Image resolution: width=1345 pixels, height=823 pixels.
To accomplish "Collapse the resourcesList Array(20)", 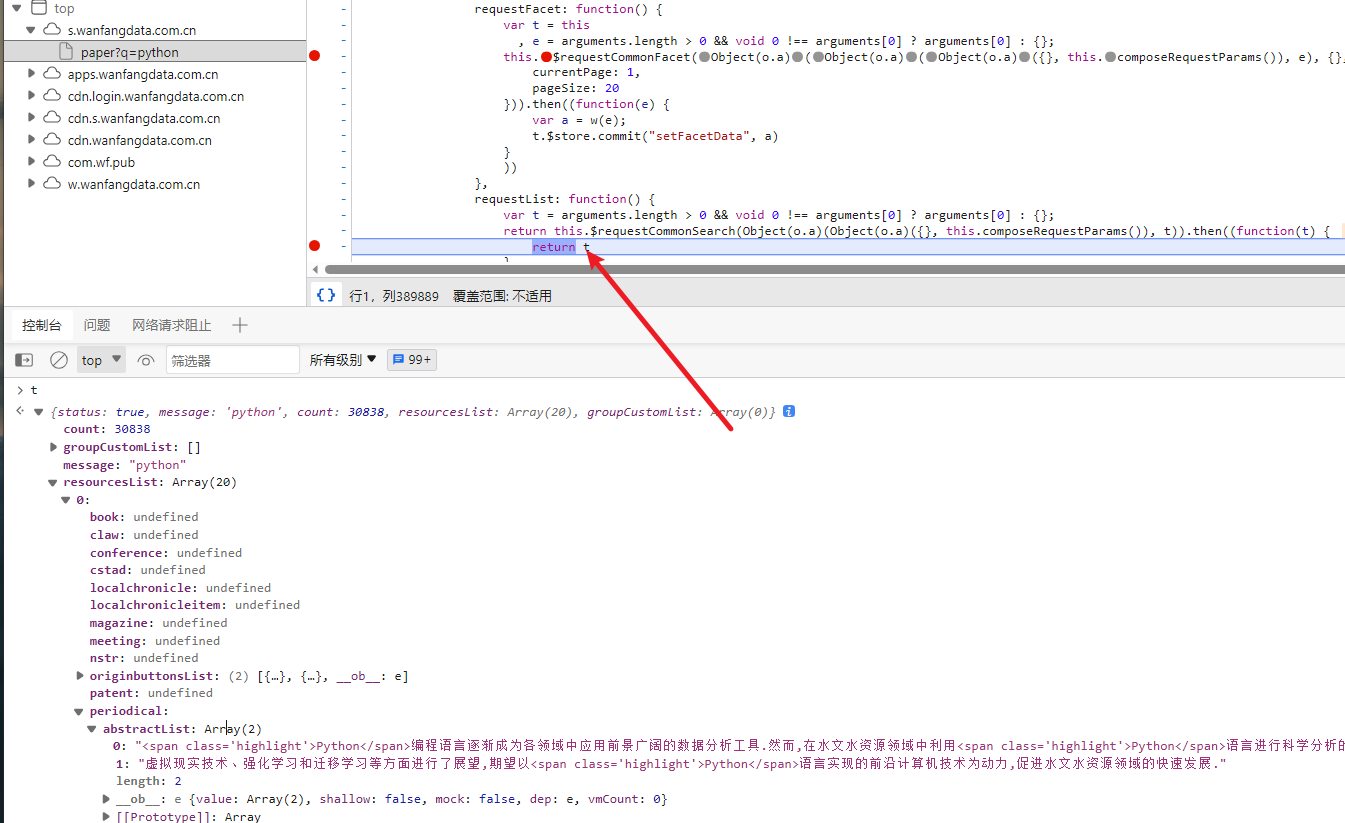I will tap(53, 482).
